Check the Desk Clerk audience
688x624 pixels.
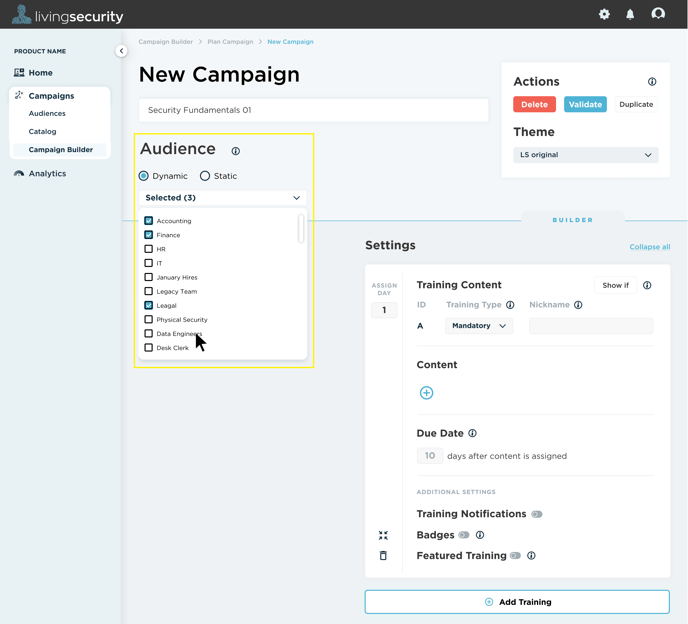[x=148, y=348]
